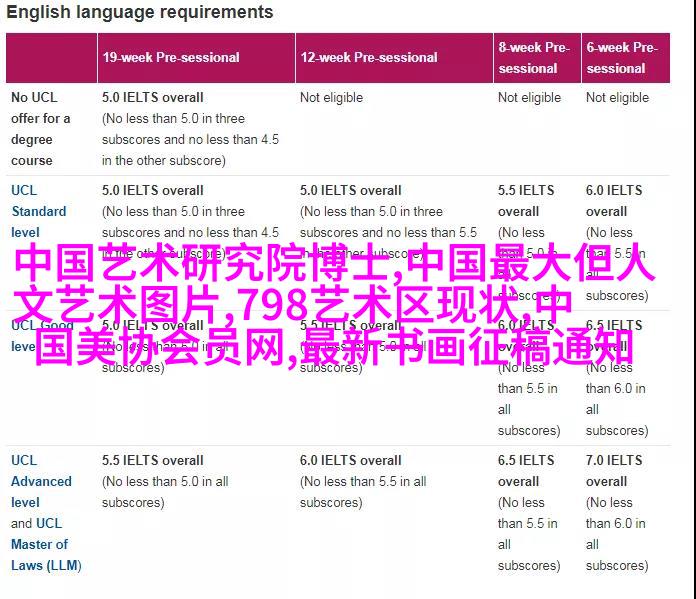
Task: Click 6.5 IELTS in the UCL Good level row
Action: [x=614, y=325]
